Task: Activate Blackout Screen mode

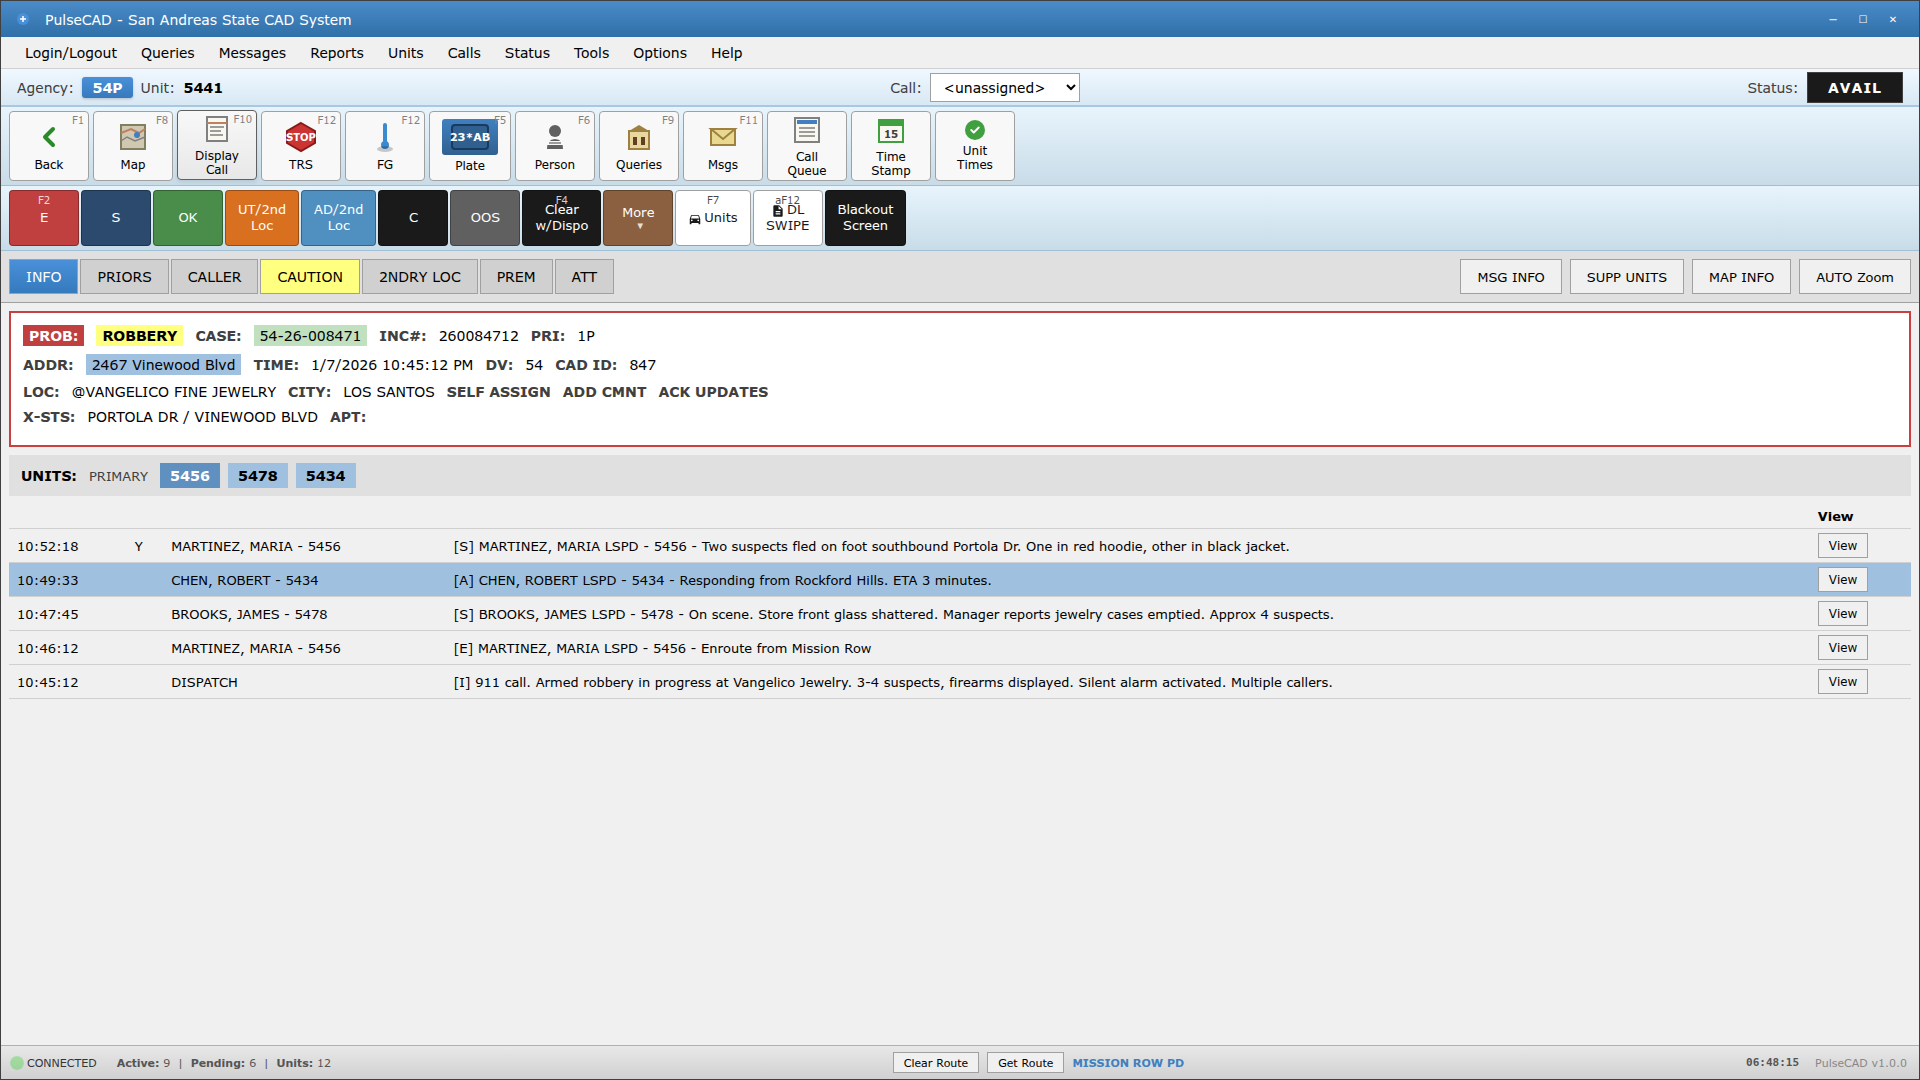Action: tap(864, 217)
